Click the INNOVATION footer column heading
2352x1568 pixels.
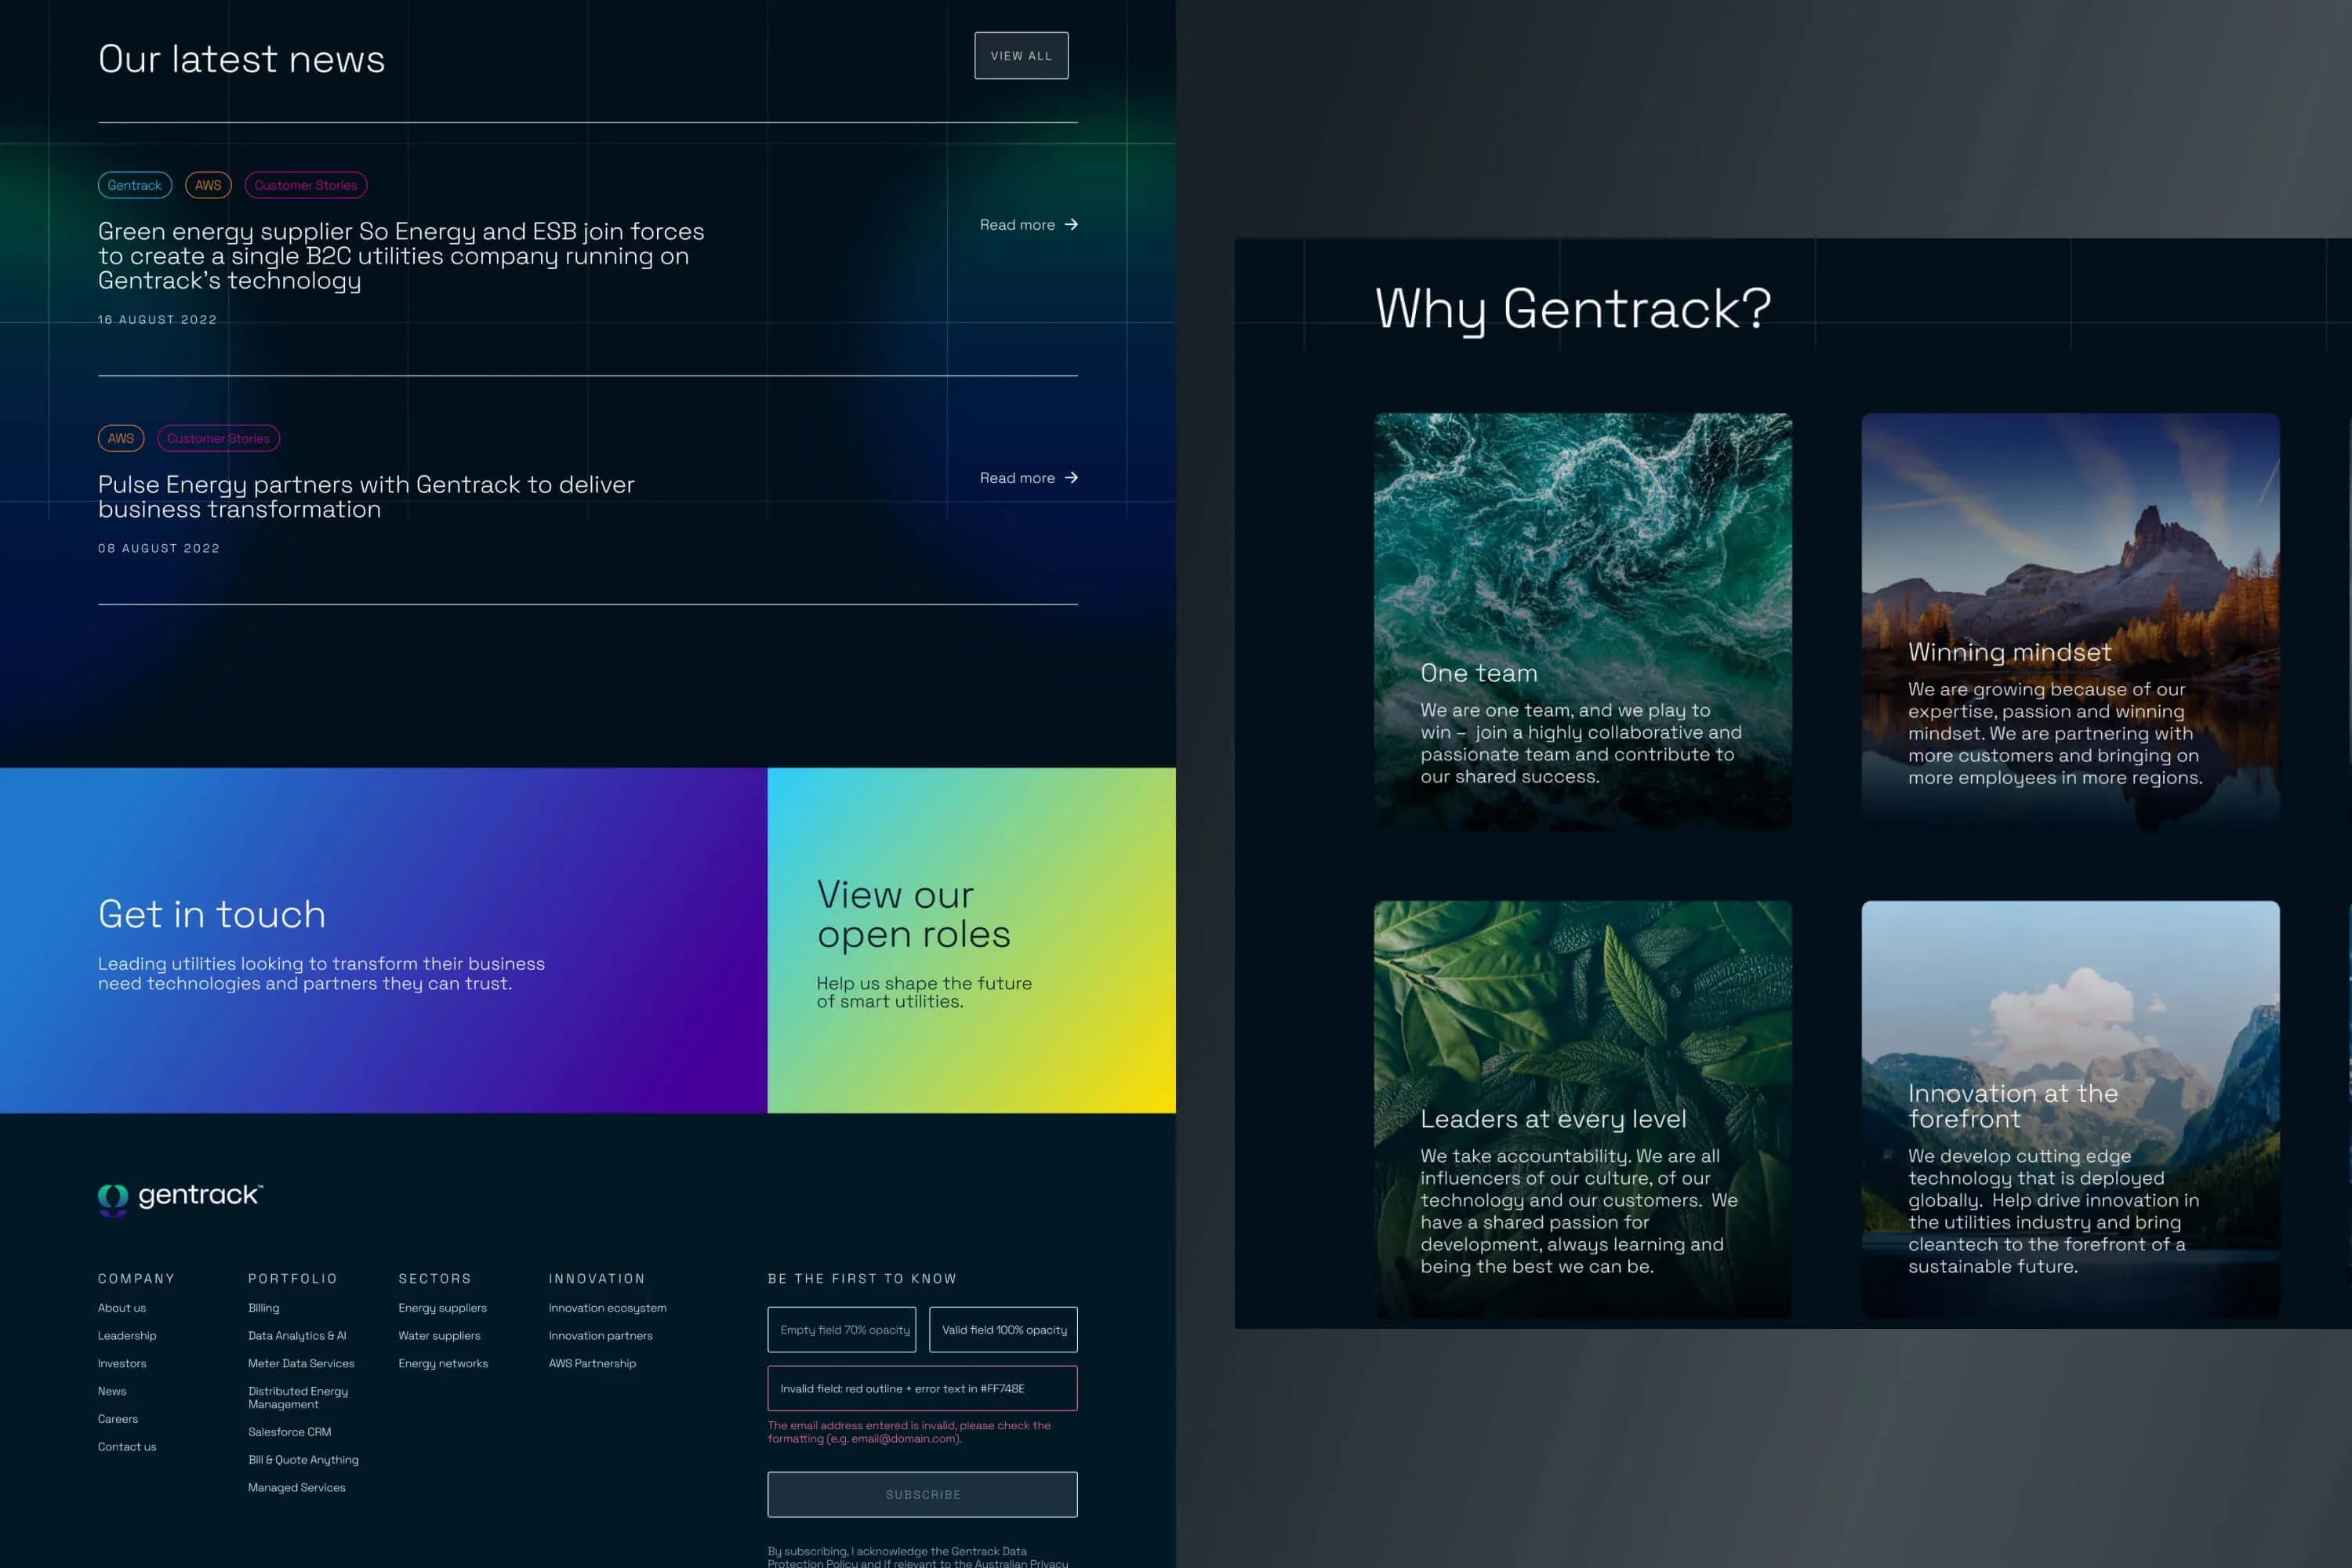(x=596, y=1279)
